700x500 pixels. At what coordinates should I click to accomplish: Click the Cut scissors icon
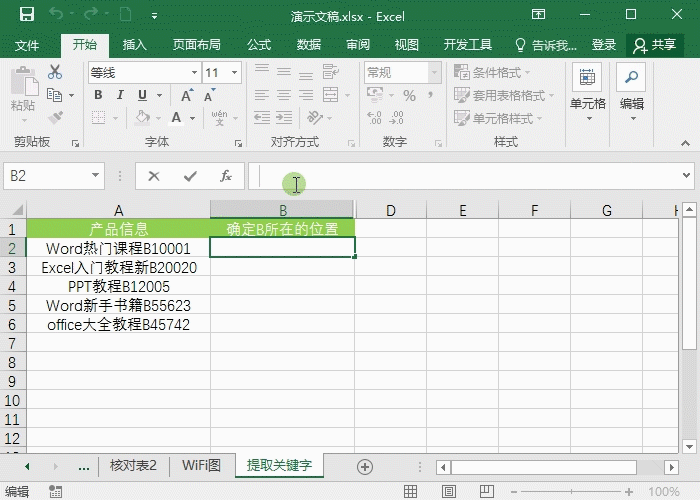point(55,72)
